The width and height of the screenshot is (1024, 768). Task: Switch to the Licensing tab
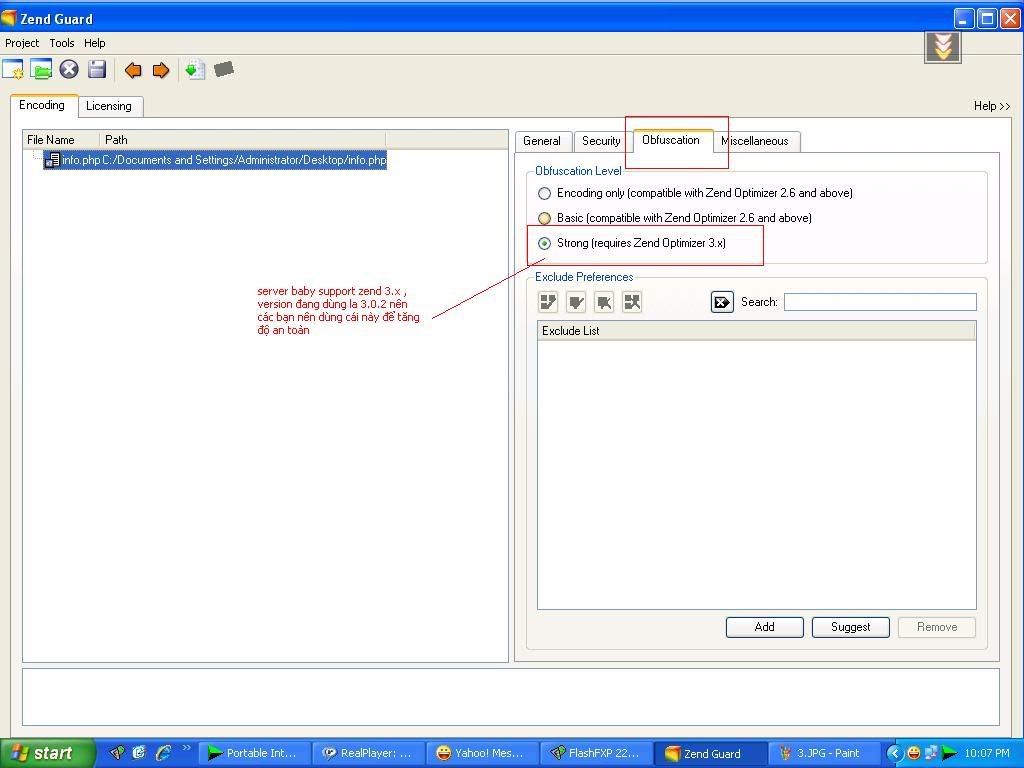click(109, 106)
